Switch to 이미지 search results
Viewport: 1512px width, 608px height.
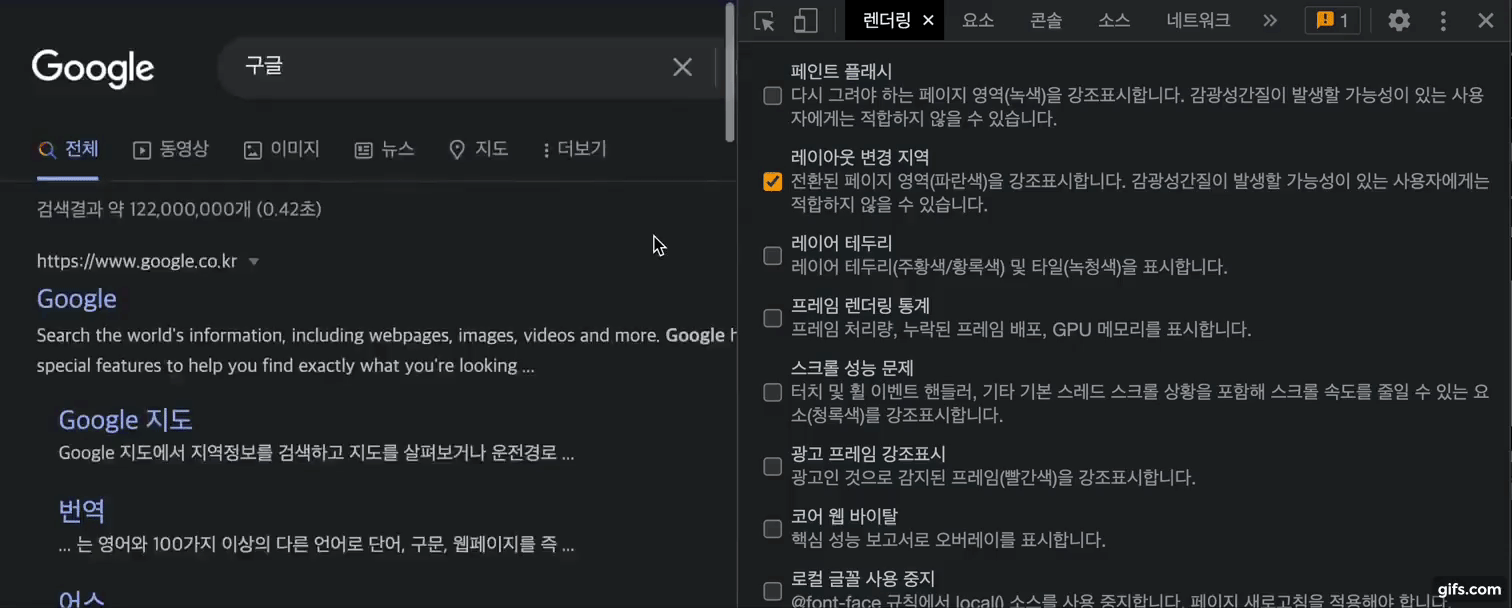282,150
